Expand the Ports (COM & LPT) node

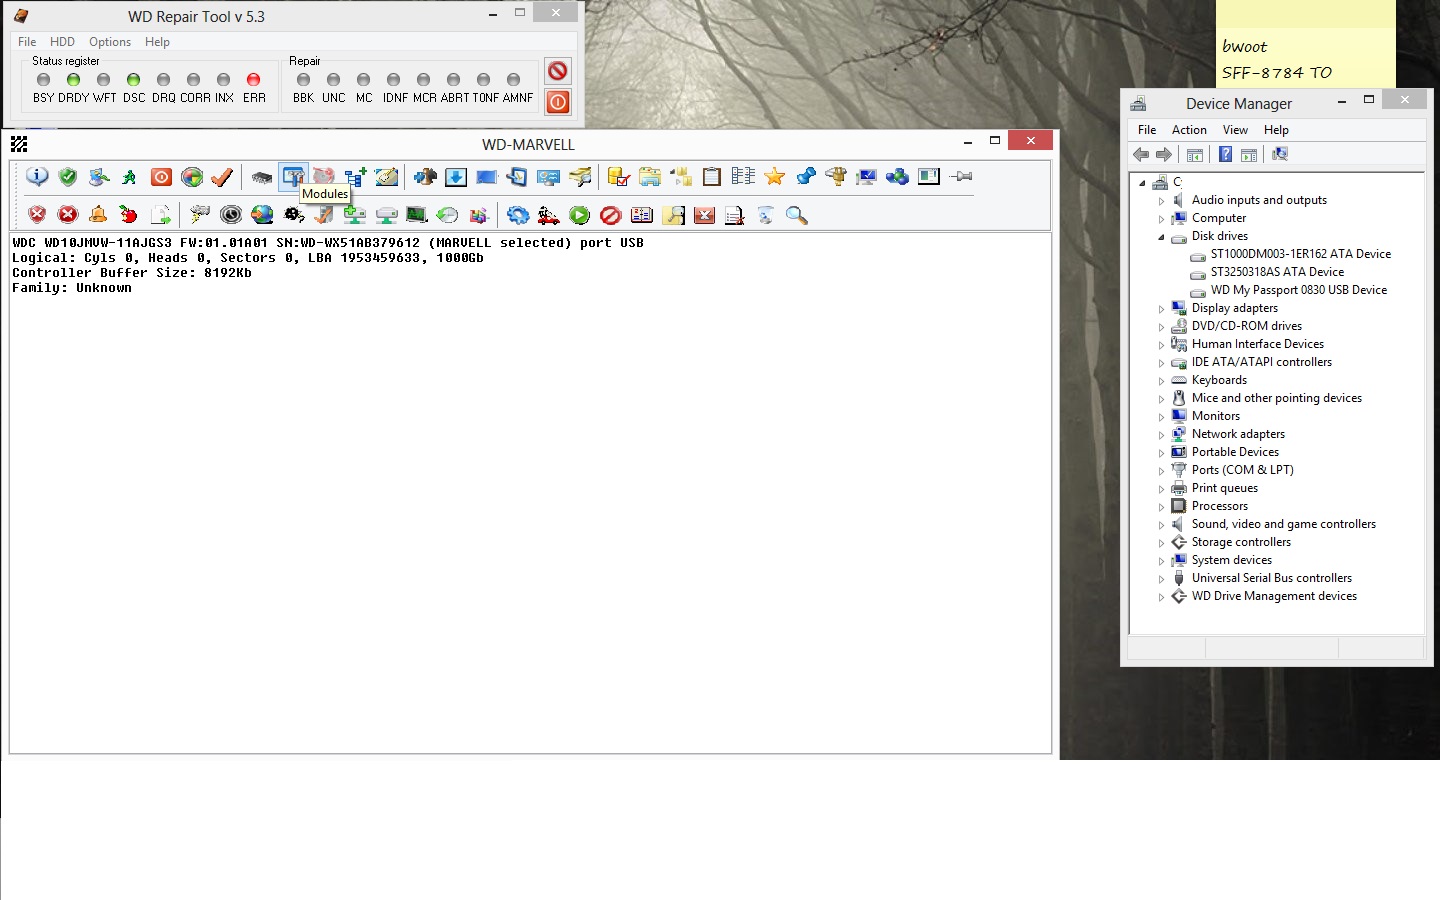[1161, 471]
